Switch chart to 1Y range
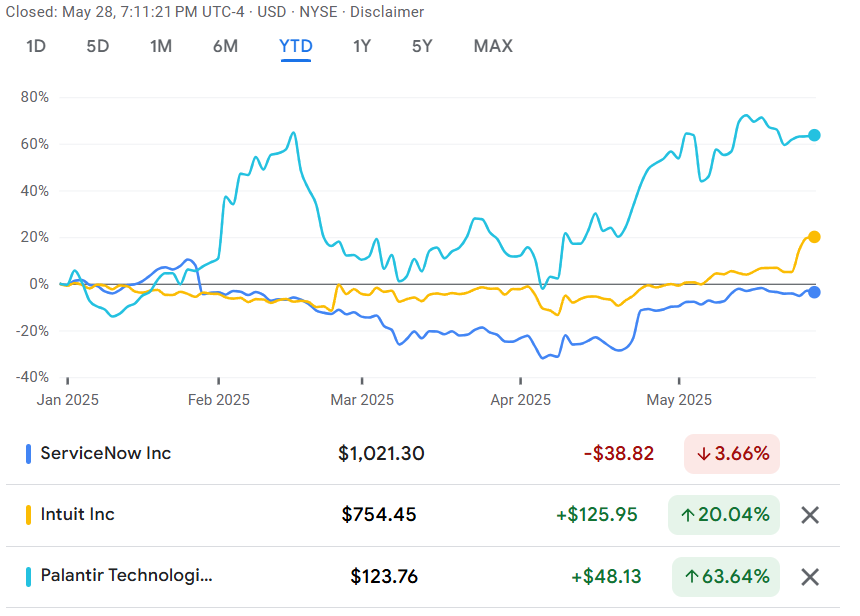This screenshot has height=616, width=860. [362, 46]
